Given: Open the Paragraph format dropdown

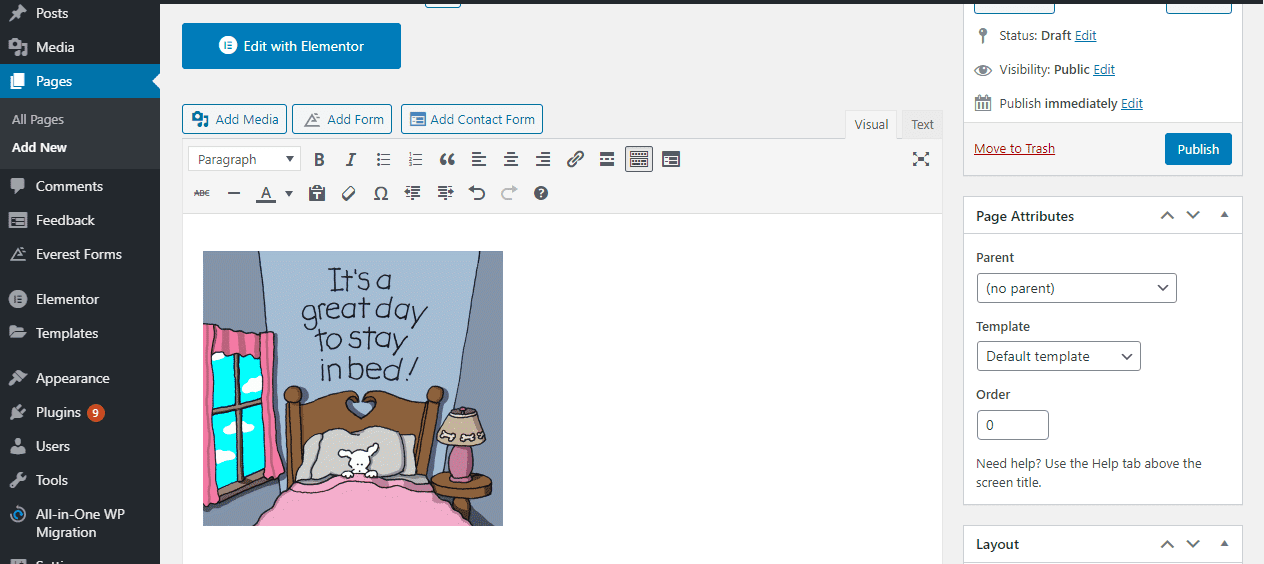Looking at the screenshot, I should (x=245, y=159).
